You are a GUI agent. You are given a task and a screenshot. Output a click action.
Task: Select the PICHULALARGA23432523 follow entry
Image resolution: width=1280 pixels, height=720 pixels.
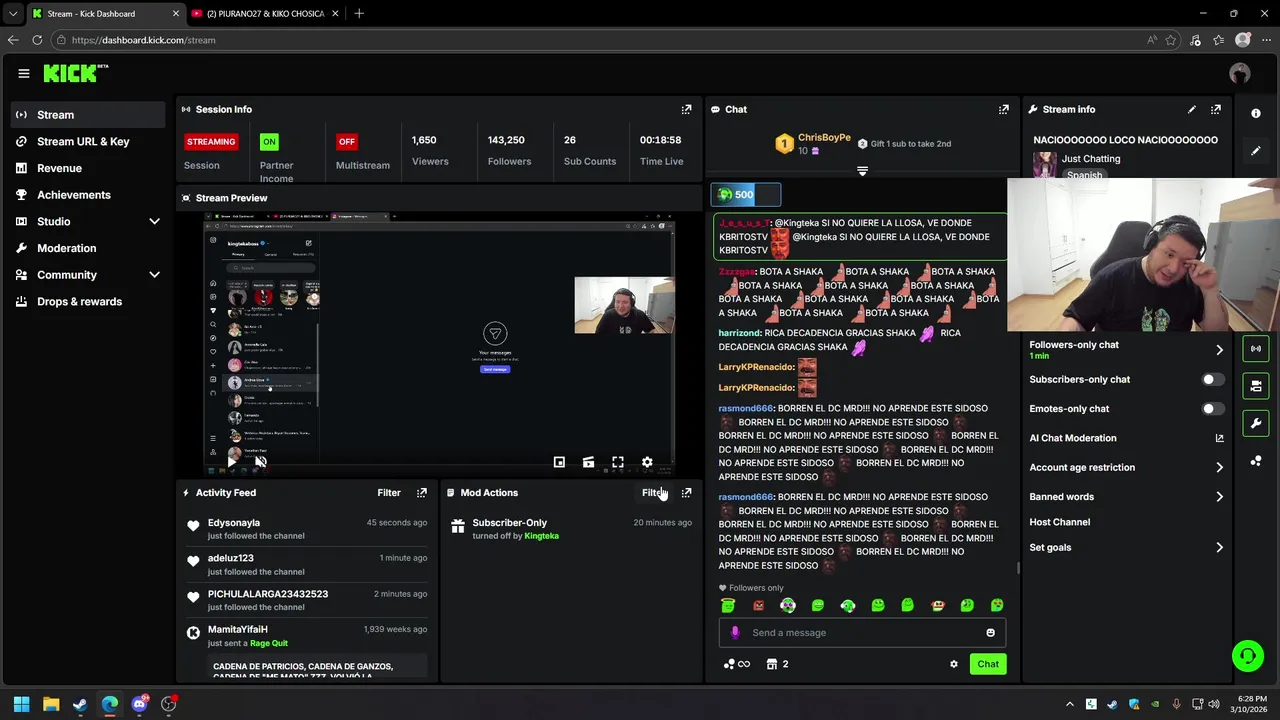click(x=307, y=600)
